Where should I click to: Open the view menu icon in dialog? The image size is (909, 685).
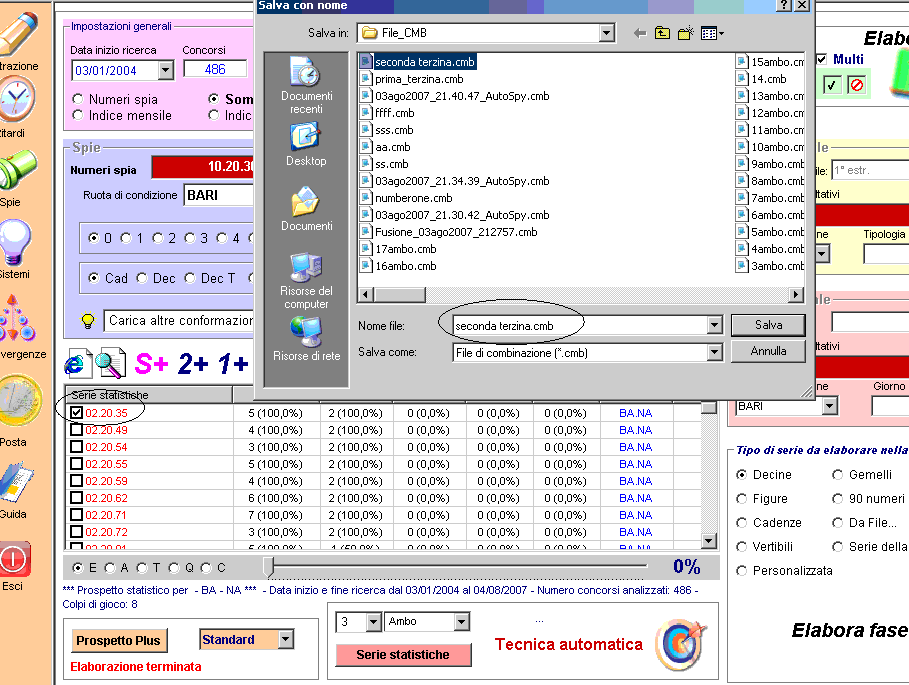pyautogui.click(x=712, y=34)
